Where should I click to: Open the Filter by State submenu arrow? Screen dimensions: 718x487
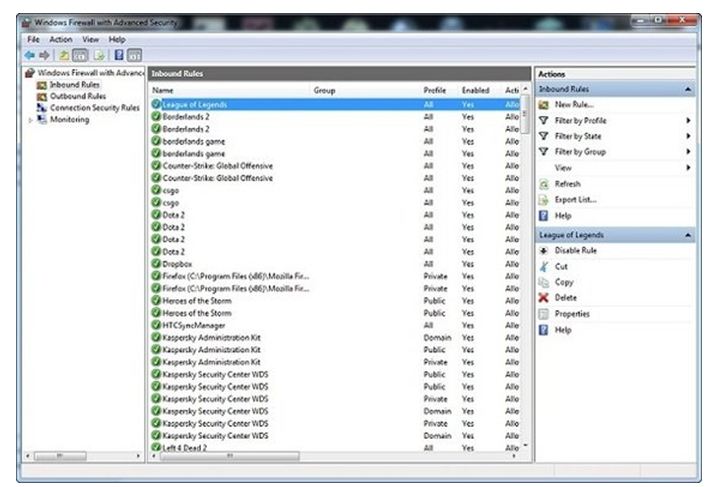(688, 136)
